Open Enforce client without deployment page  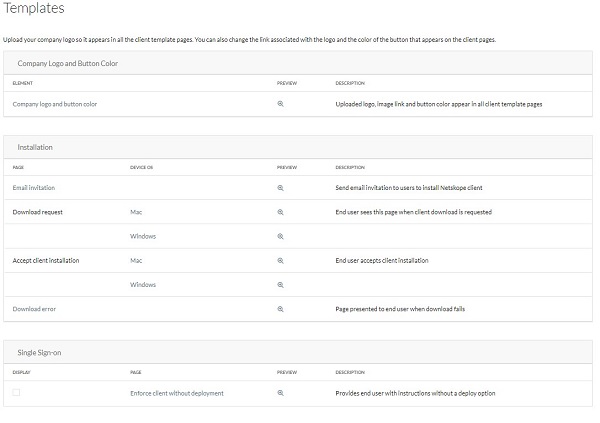177,393
